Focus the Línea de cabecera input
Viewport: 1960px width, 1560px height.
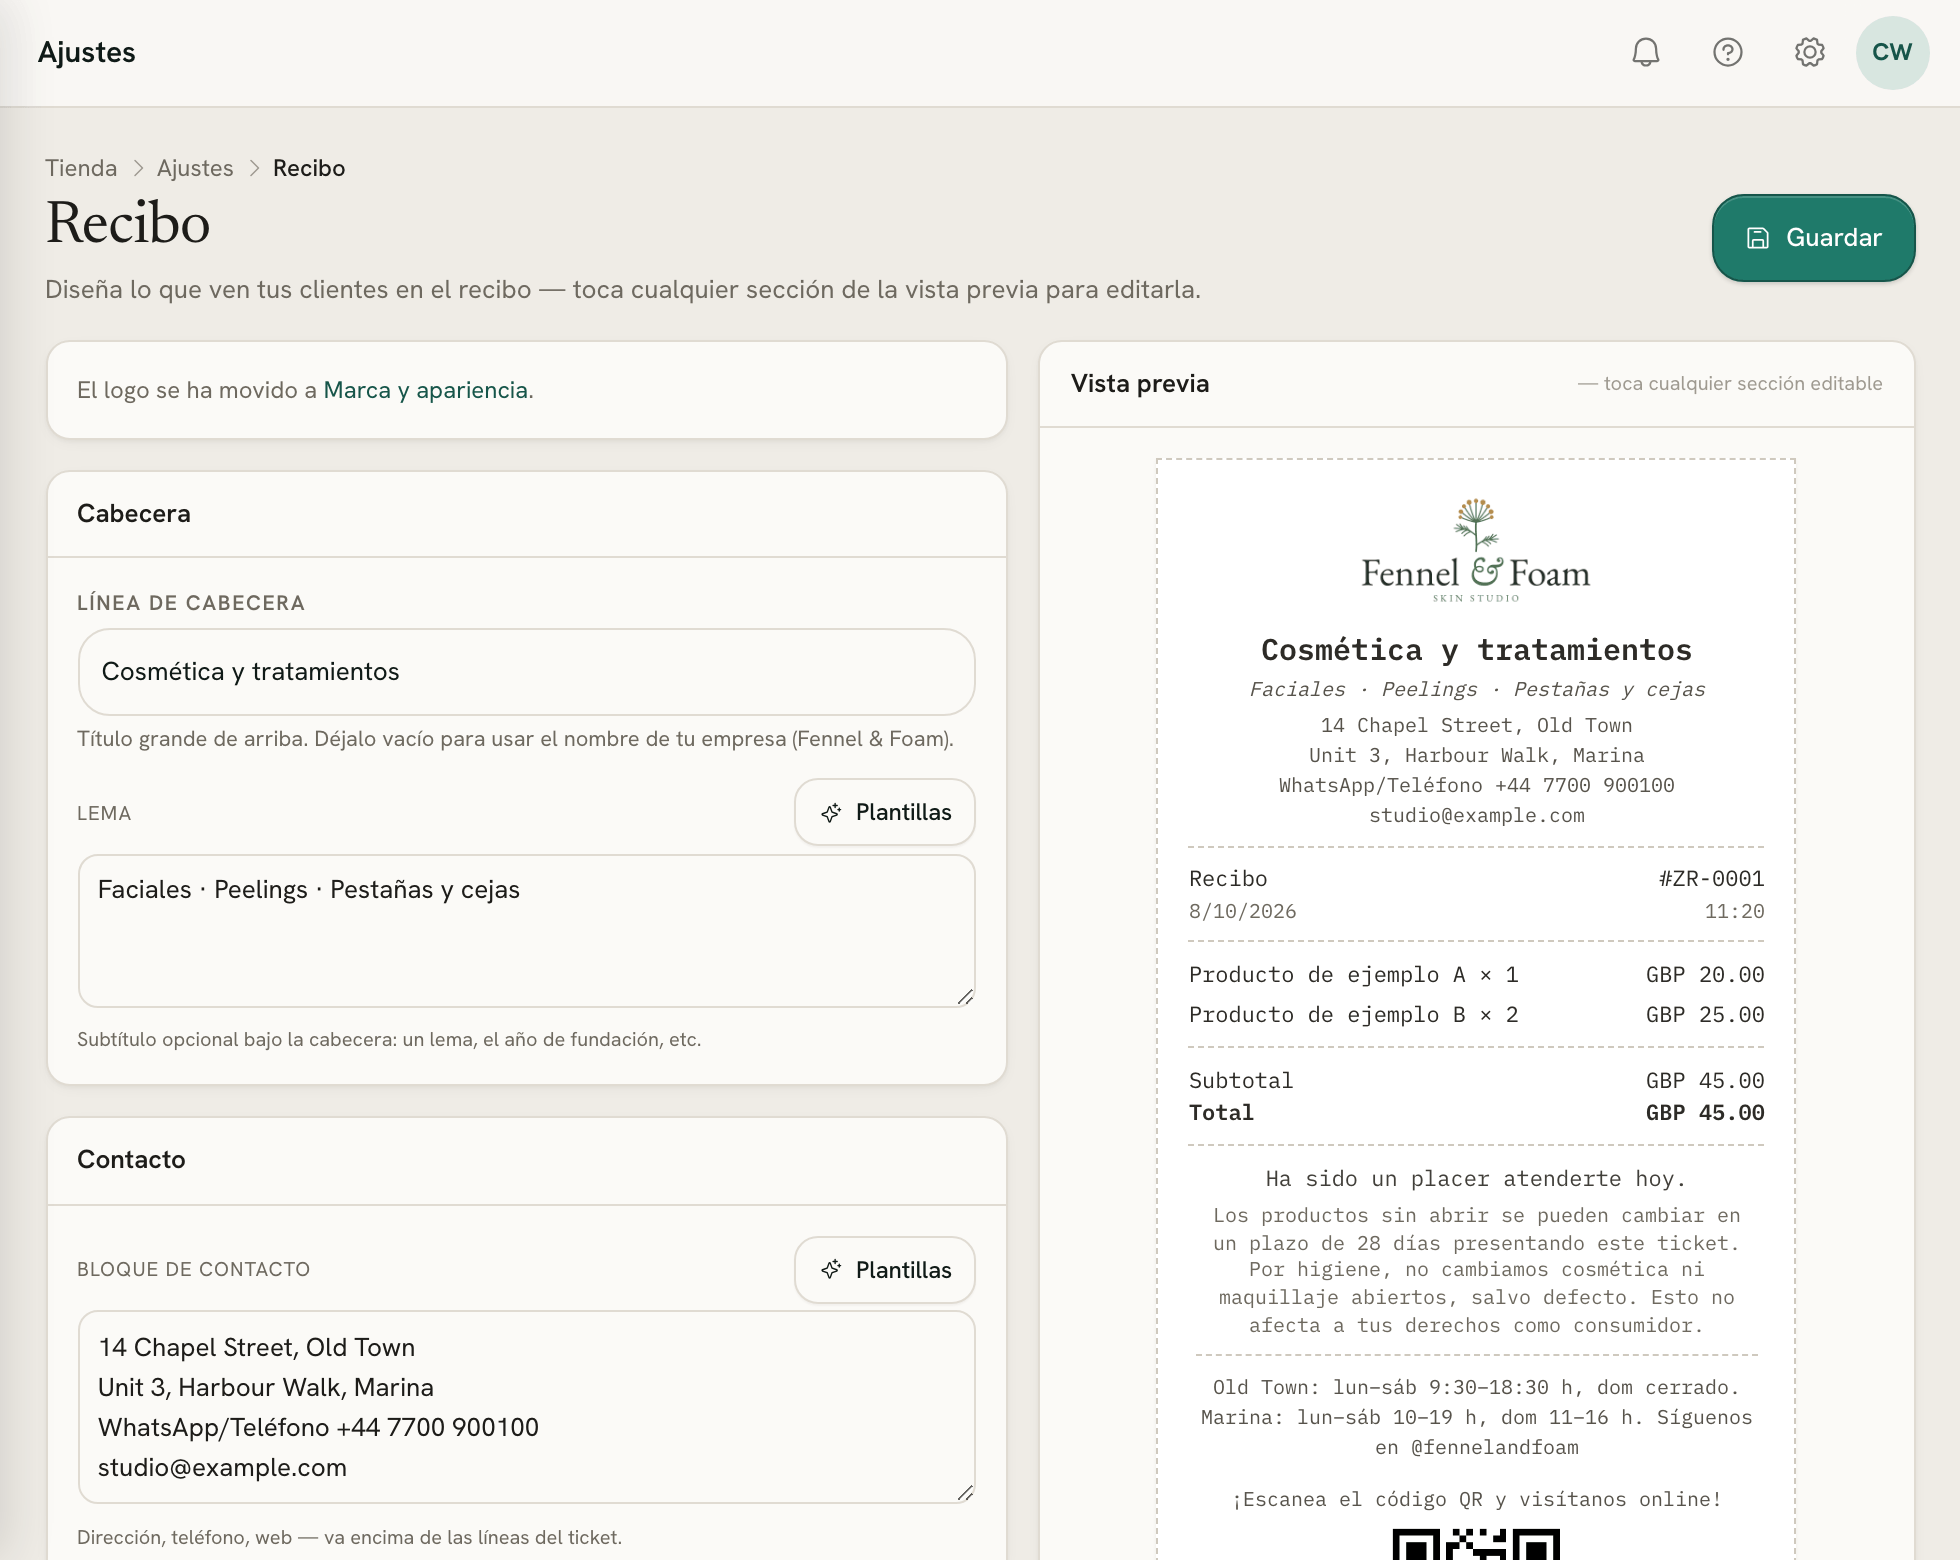526,672
